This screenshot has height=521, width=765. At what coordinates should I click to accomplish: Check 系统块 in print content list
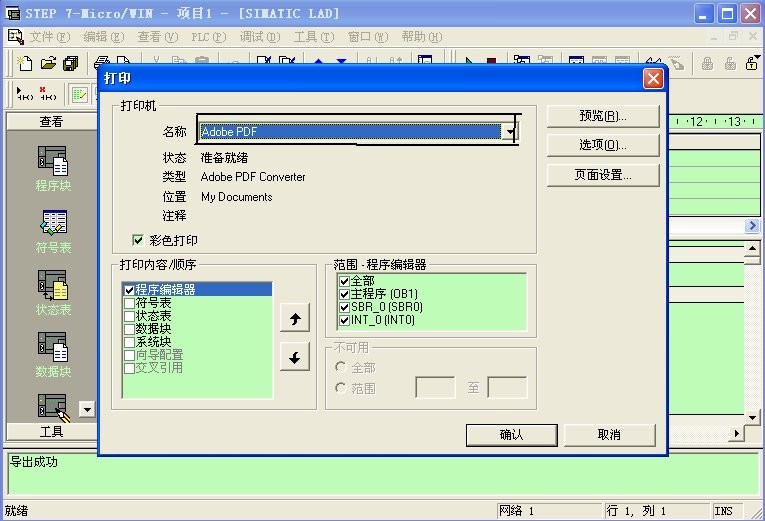[x=129, y=342]
